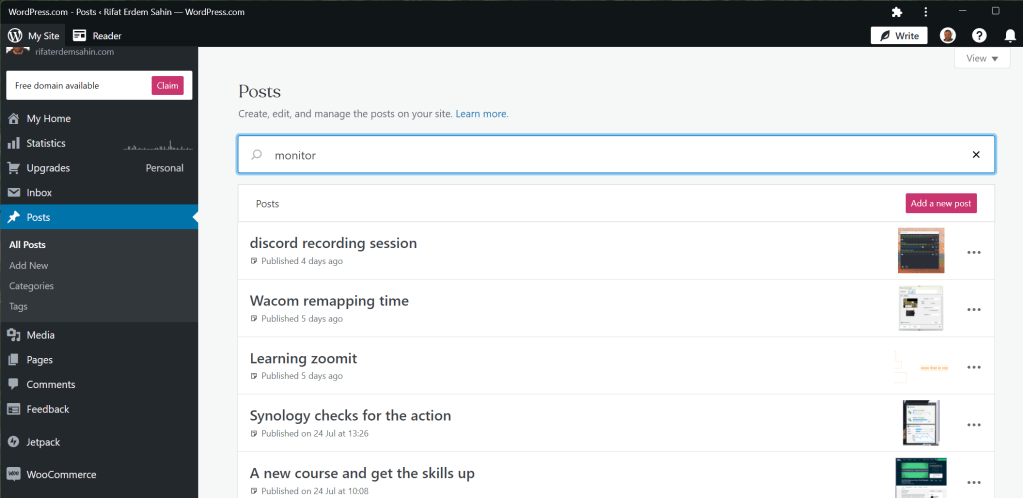Open the notifications bell
This screenshot has width=1023, height=498.
point(1010,36)
